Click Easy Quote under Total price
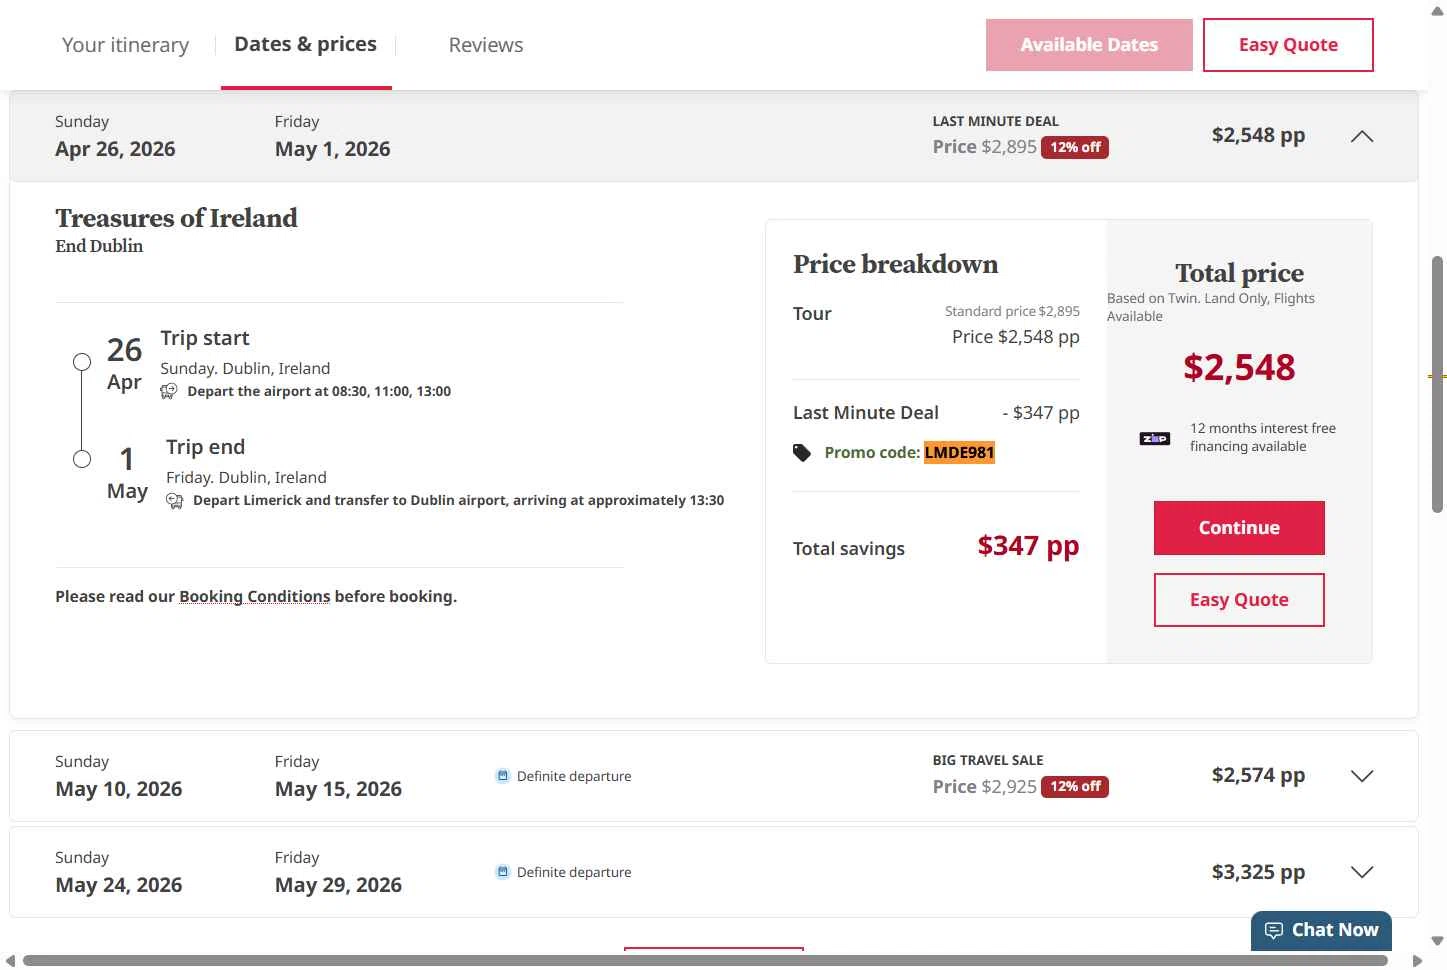Viewport: 1447px width, 970px height. (1239, 600)
